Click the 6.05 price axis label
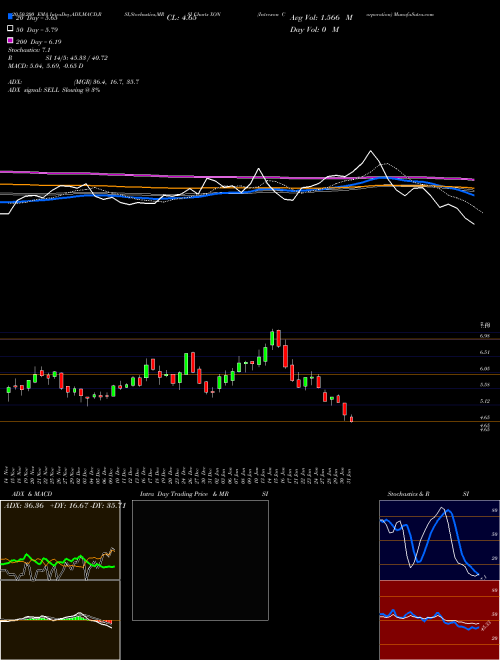 [x=485, y=368]
